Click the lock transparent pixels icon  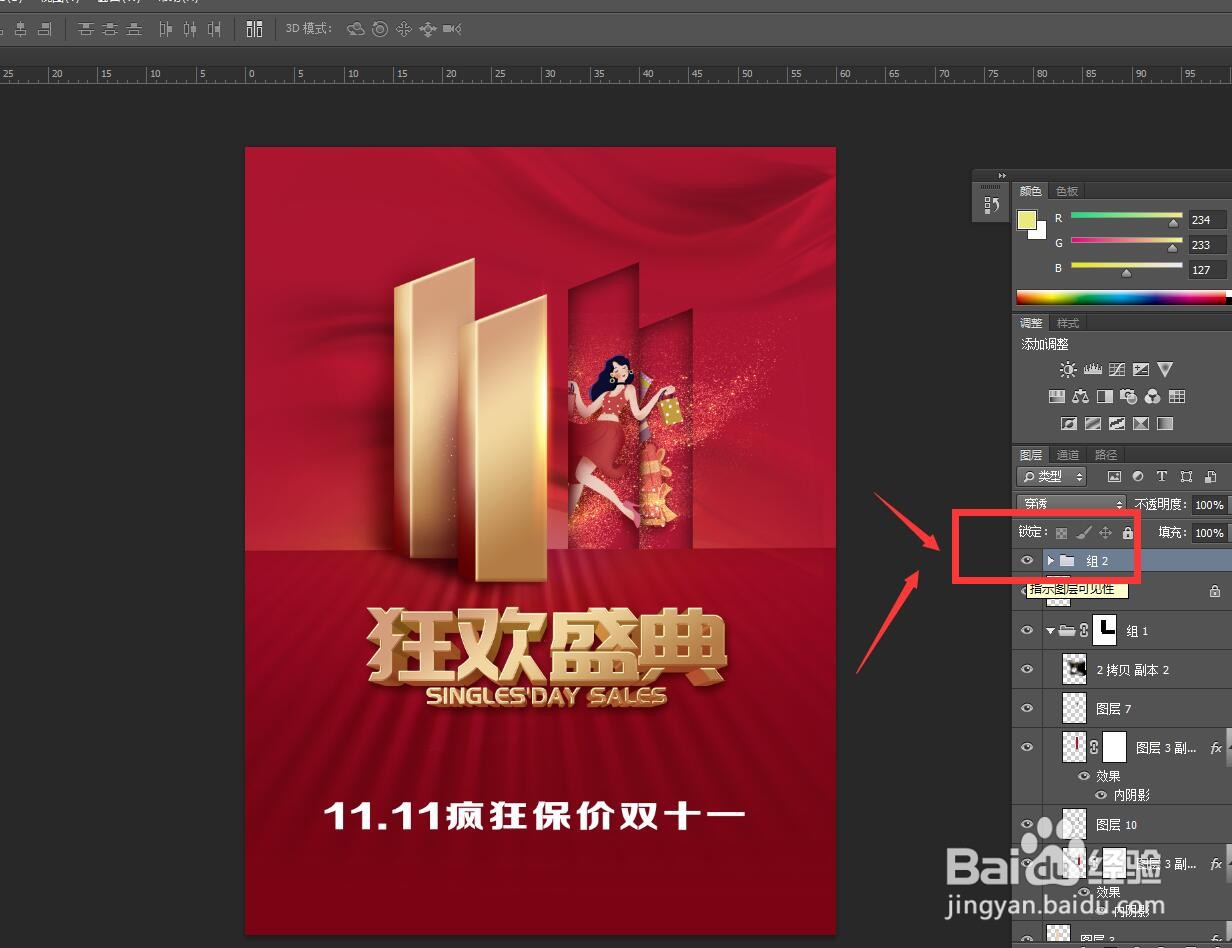(x=1060, y=532)
